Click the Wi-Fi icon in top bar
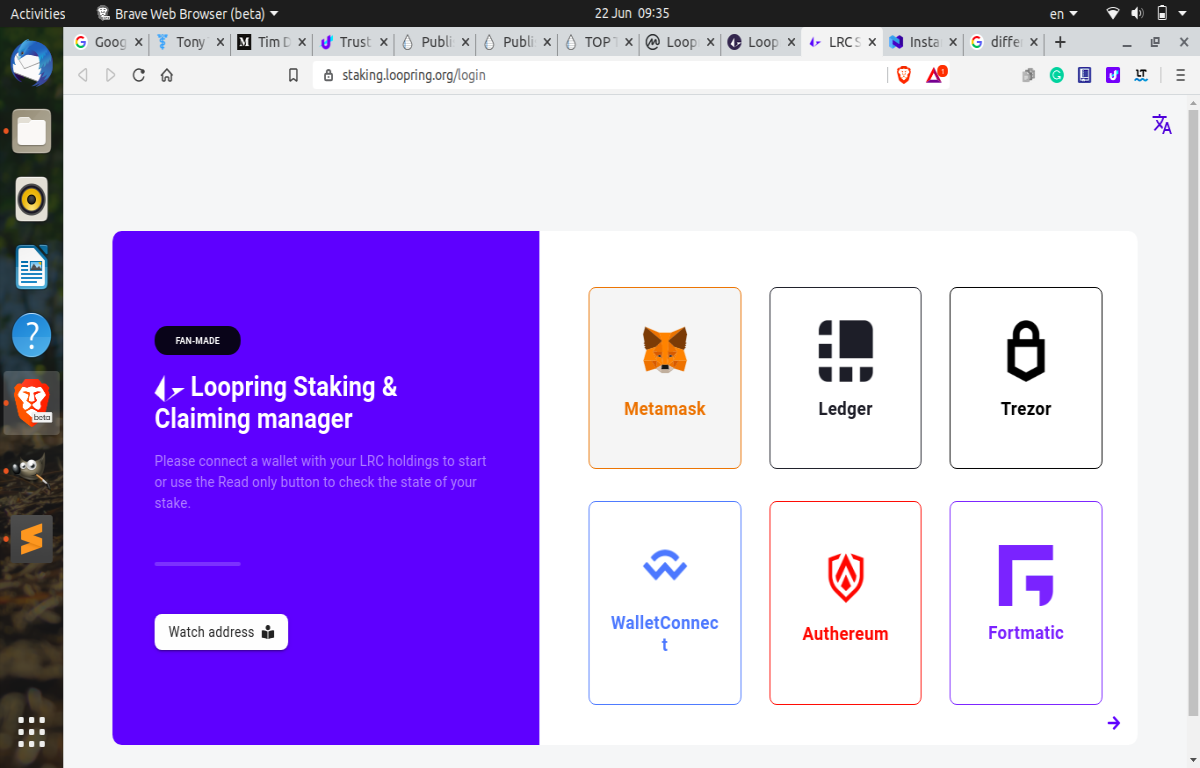 tap(1113, 13)
